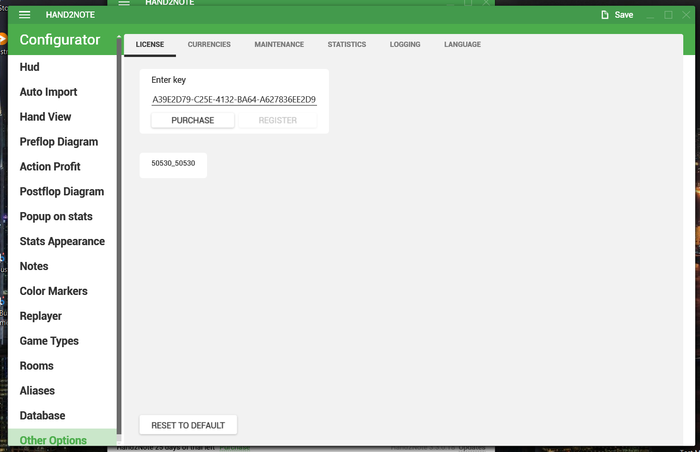Viewport: 700px width, 452px height.
Task: Select the 50530_50530 text box
Action: click(x=173, y=163)
